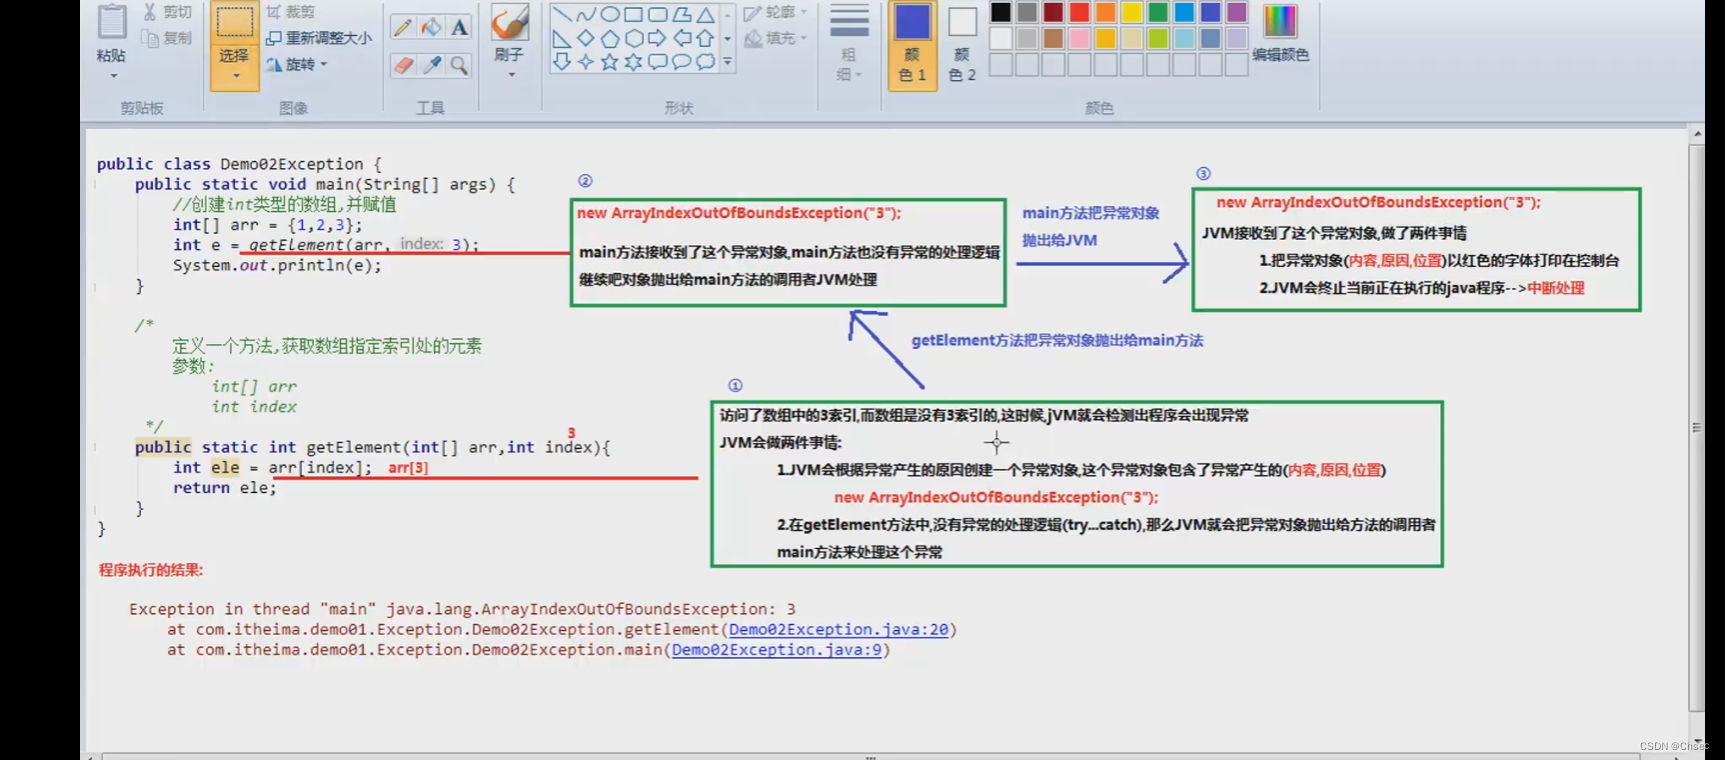Viewport: 1725px width, 760px height.
Task: Select the Color picker eyedropper tool
Action: point(431,65)
